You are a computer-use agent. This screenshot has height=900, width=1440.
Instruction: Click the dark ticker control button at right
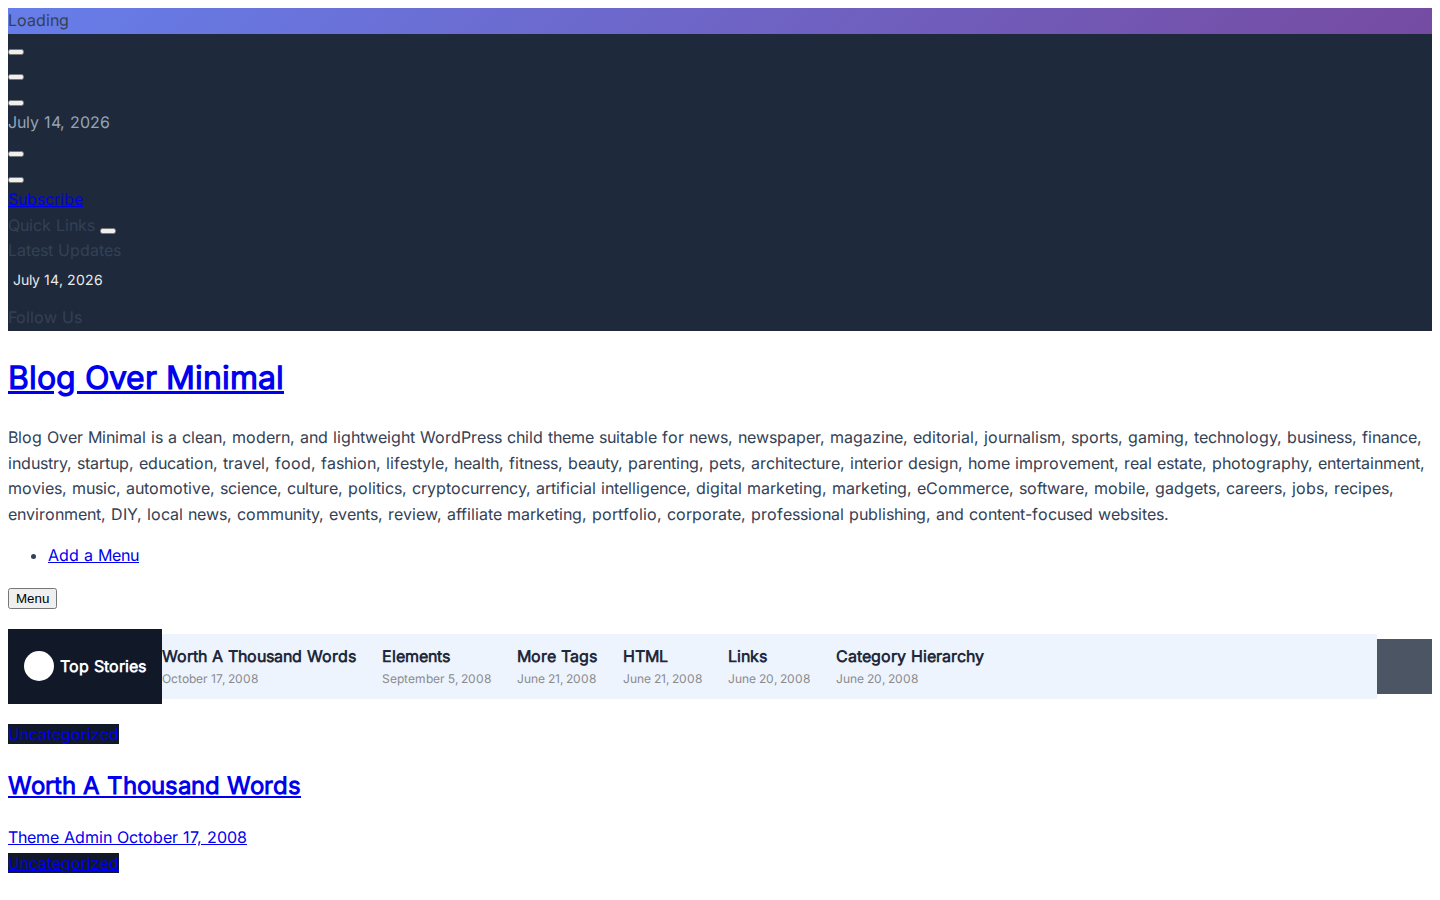tap(1404, 666)
